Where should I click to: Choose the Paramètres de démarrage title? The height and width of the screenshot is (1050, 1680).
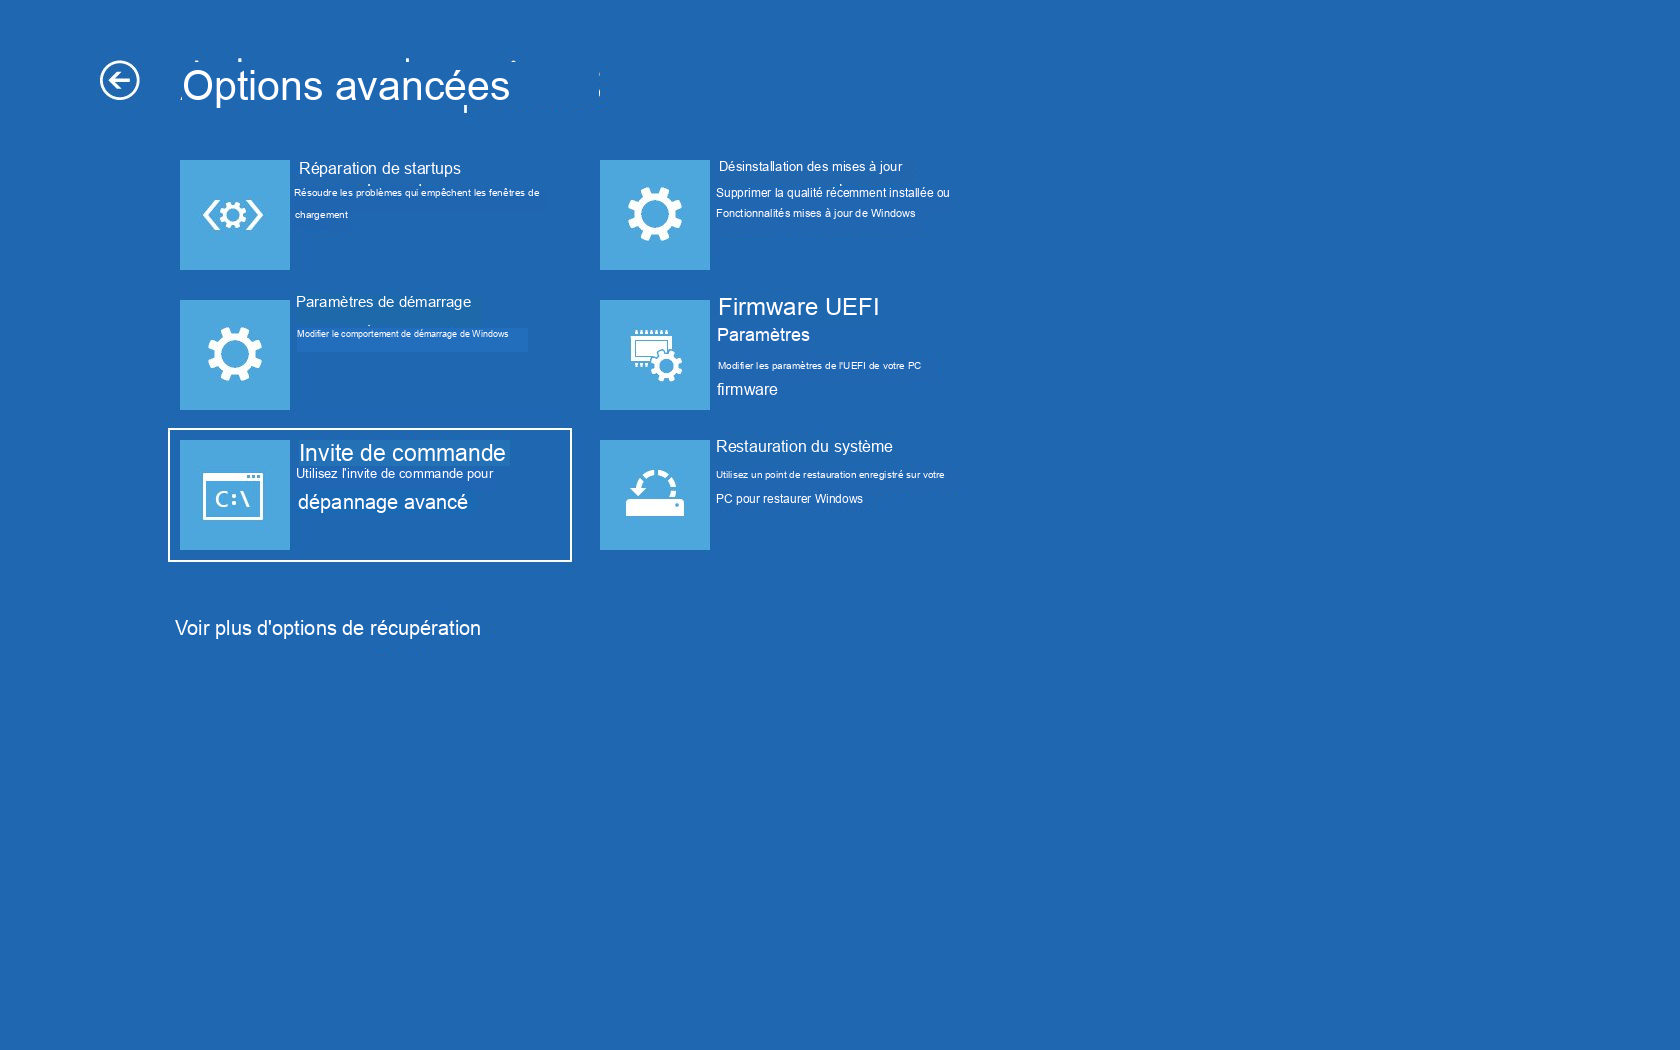pos(383,302)
